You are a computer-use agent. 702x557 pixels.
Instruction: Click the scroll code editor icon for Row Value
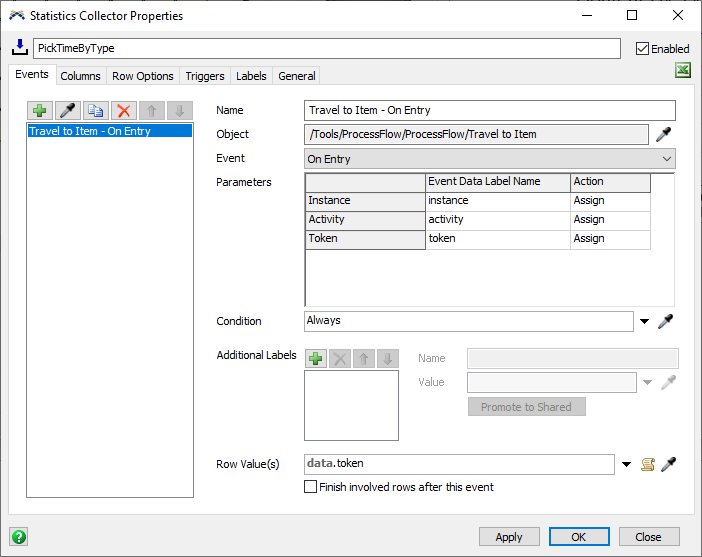point(647,464)
